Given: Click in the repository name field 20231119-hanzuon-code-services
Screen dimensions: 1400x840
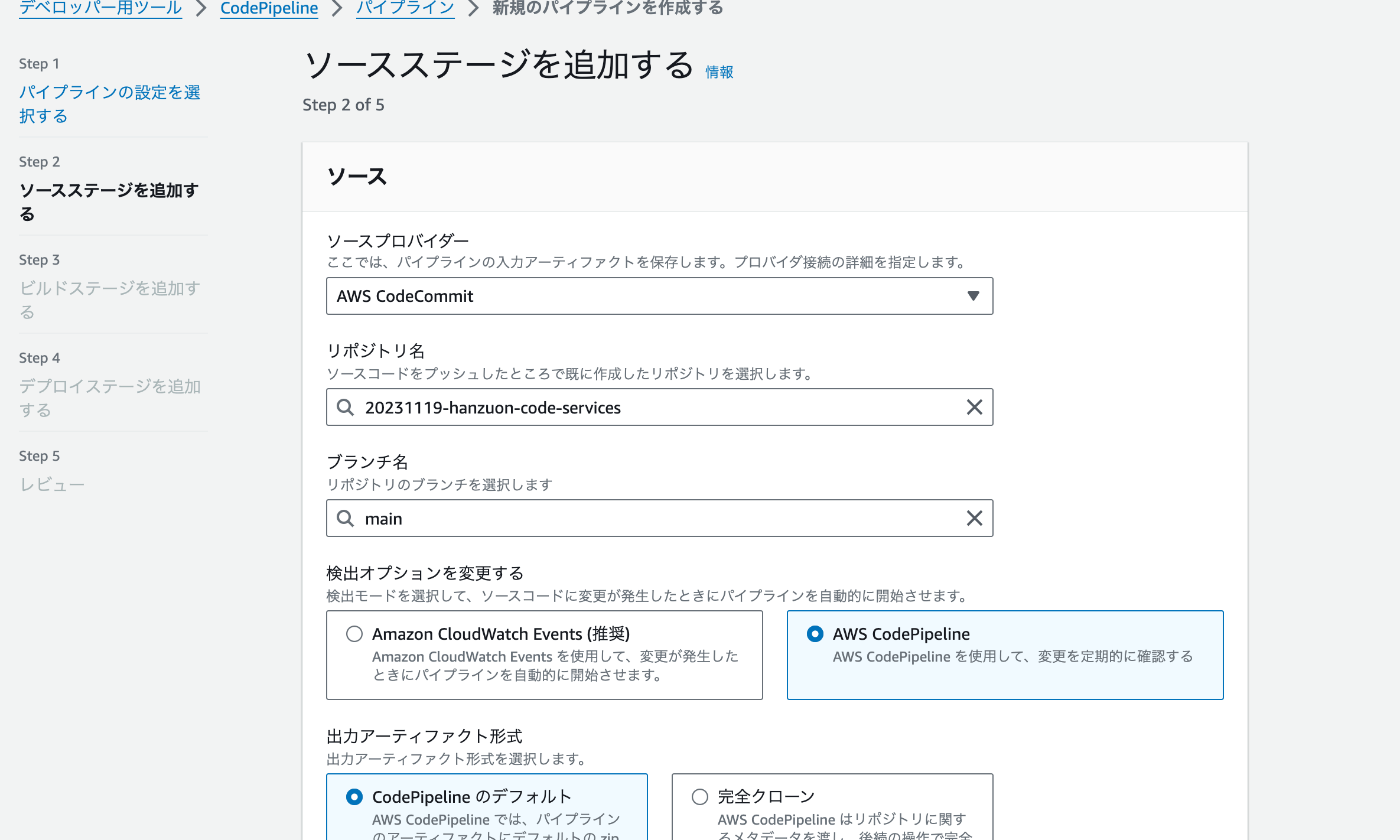Looking at the screenshot, I should point(659,407).
